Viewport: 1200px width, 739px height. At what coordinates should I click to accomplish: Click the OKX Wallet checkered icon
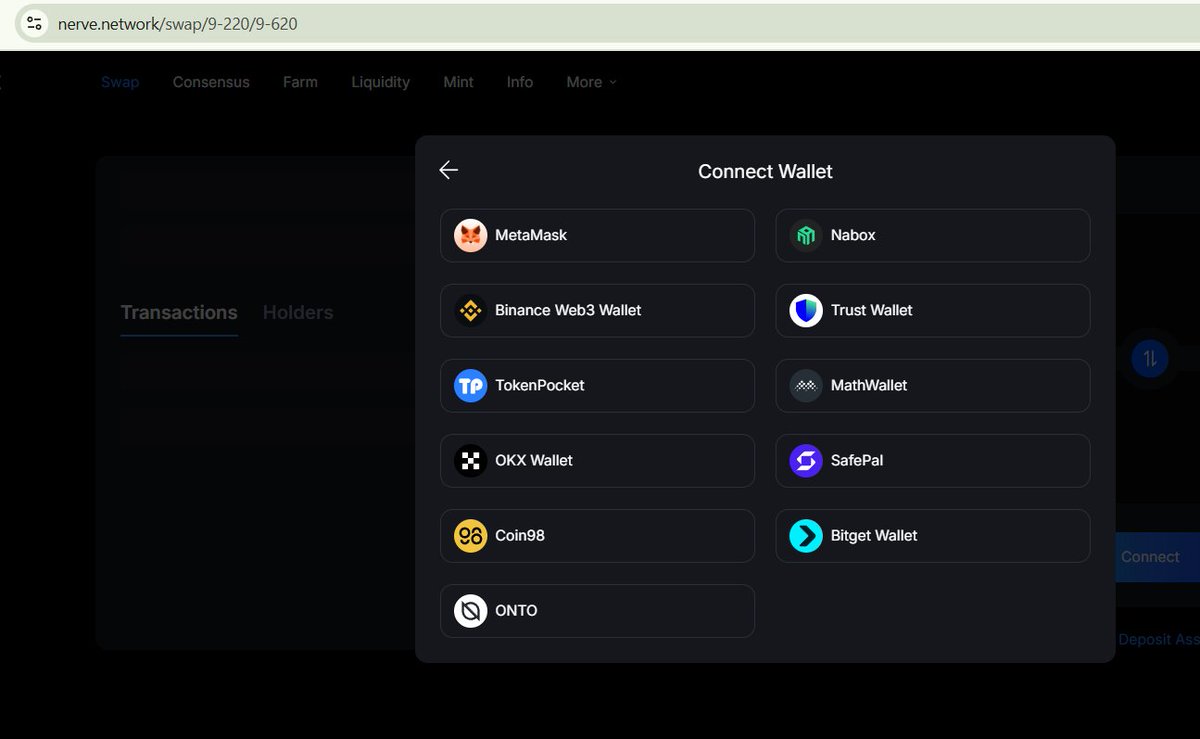click(x=470, y=460)
